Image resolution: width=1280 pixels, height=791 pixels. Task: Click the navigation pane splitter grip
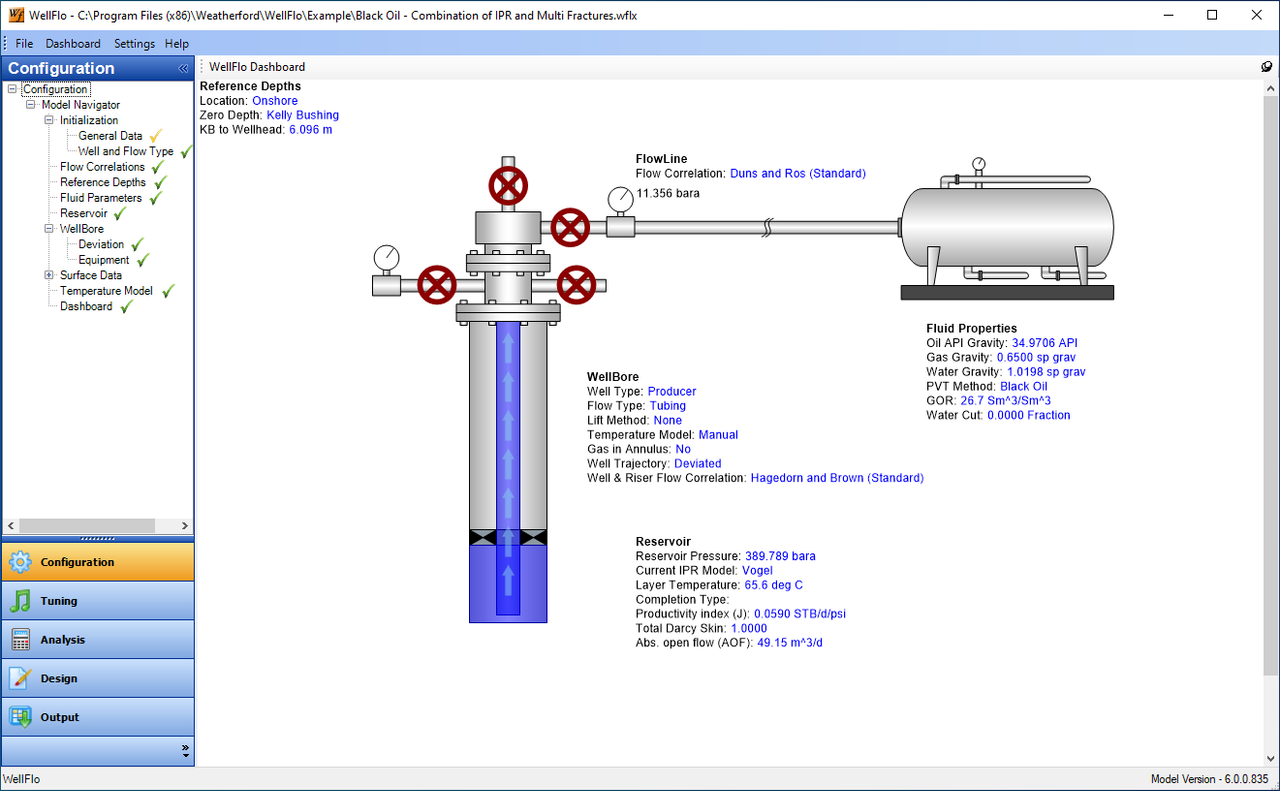pos(98,538)
